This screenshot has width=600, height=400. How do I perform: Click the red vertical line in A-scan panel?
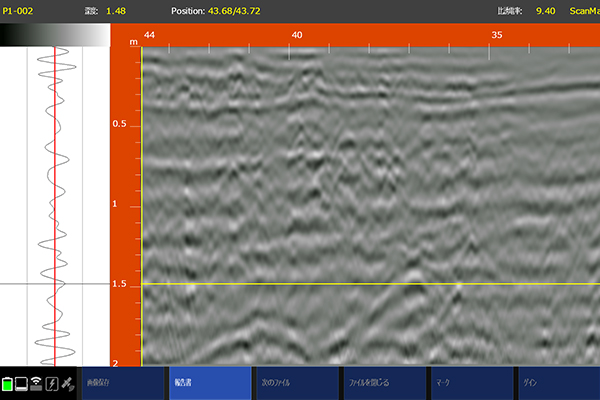pyautogui.click(x=54, y=200)
